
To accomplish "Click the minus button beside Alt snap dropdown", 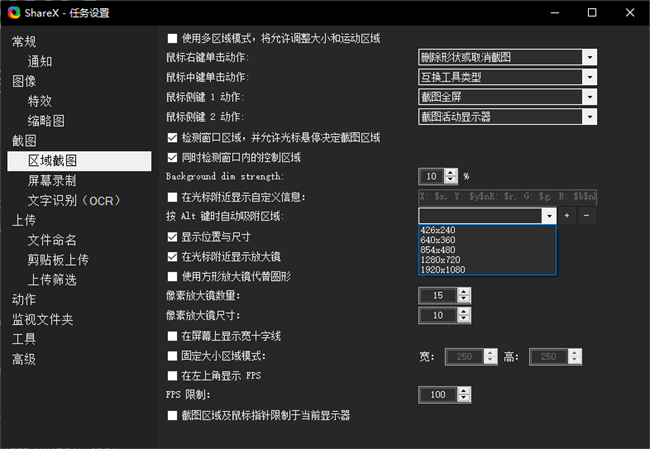I will [587, 216].
